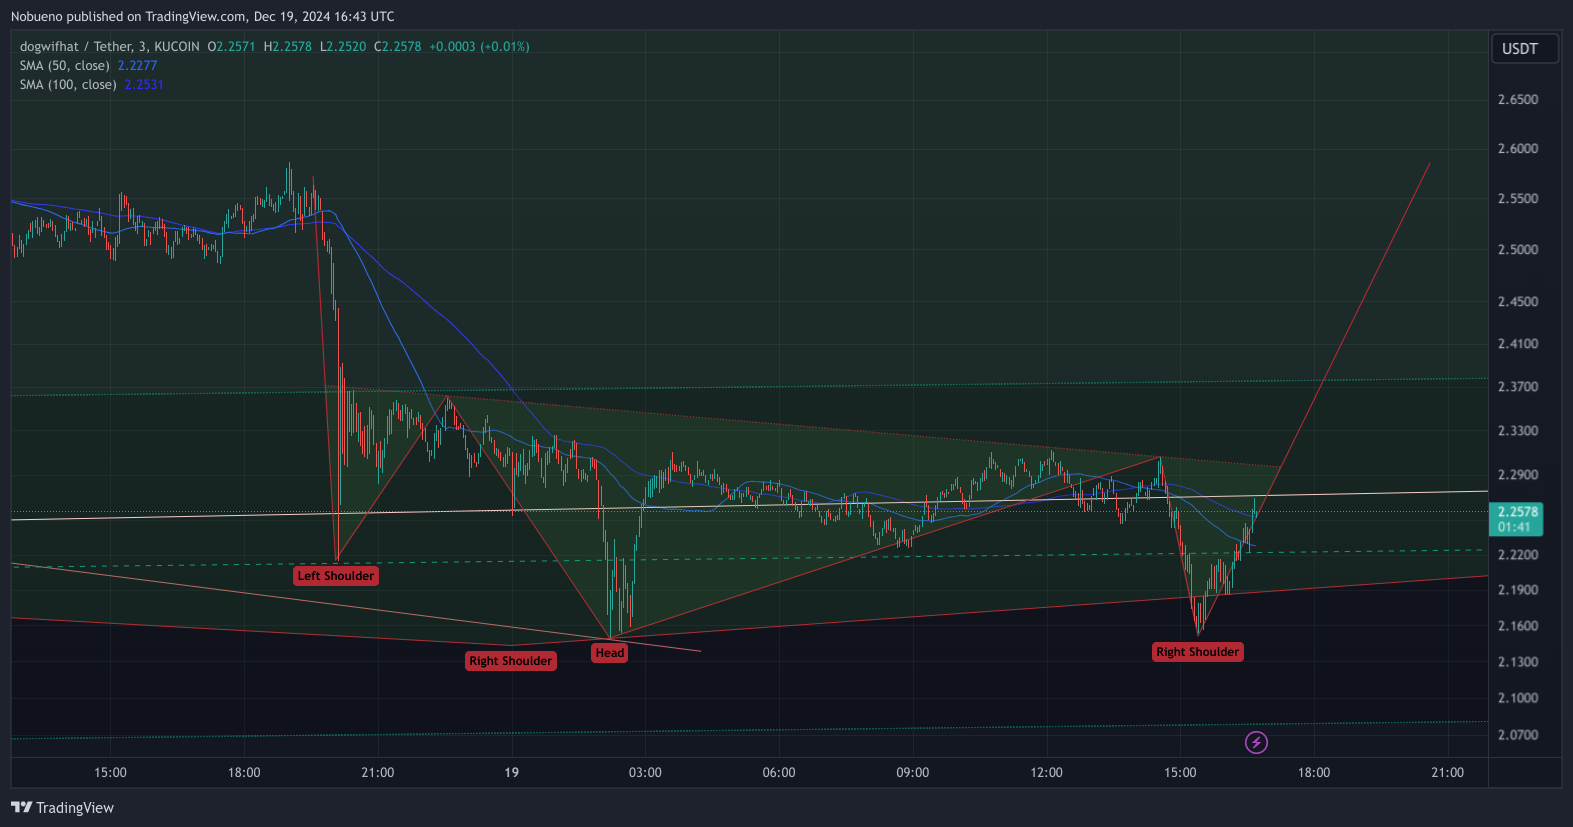
Task: Click the 21:00 label at far right
Action: 1447,773
